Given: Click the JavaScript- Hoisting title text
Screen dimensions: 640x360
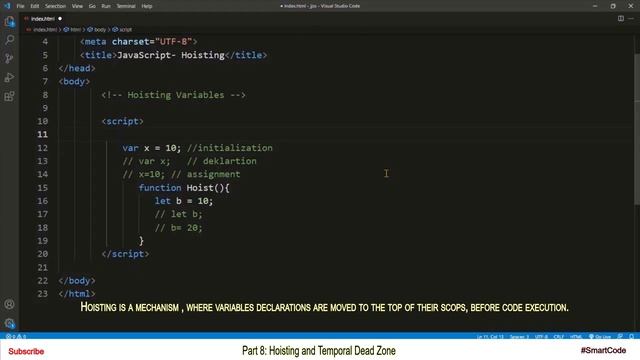Looking at the screenshot, I should (x=171, y=55).
